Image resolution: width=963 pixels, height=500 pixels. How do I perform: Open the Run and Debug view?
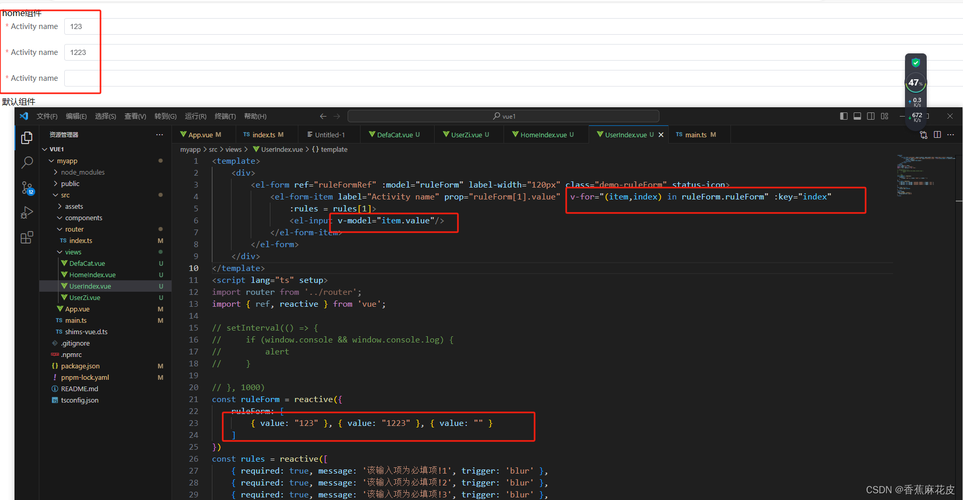coord(26,212)
